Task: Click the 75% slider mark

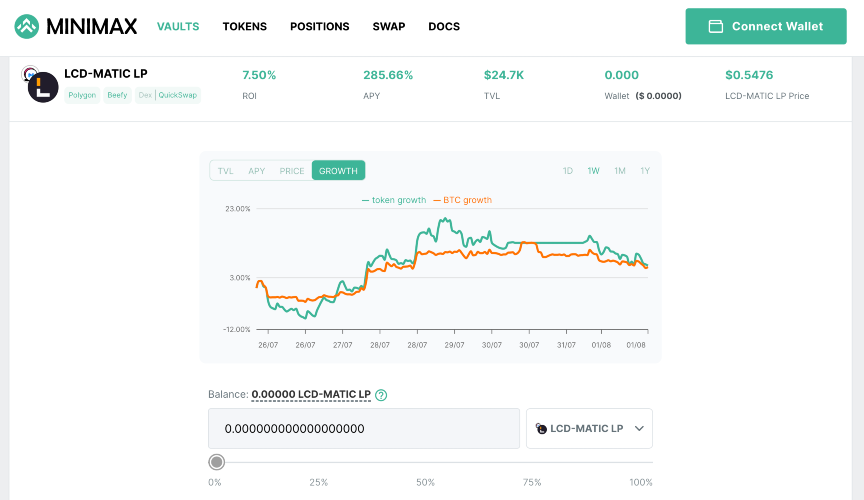Action: tap(532, 482)
